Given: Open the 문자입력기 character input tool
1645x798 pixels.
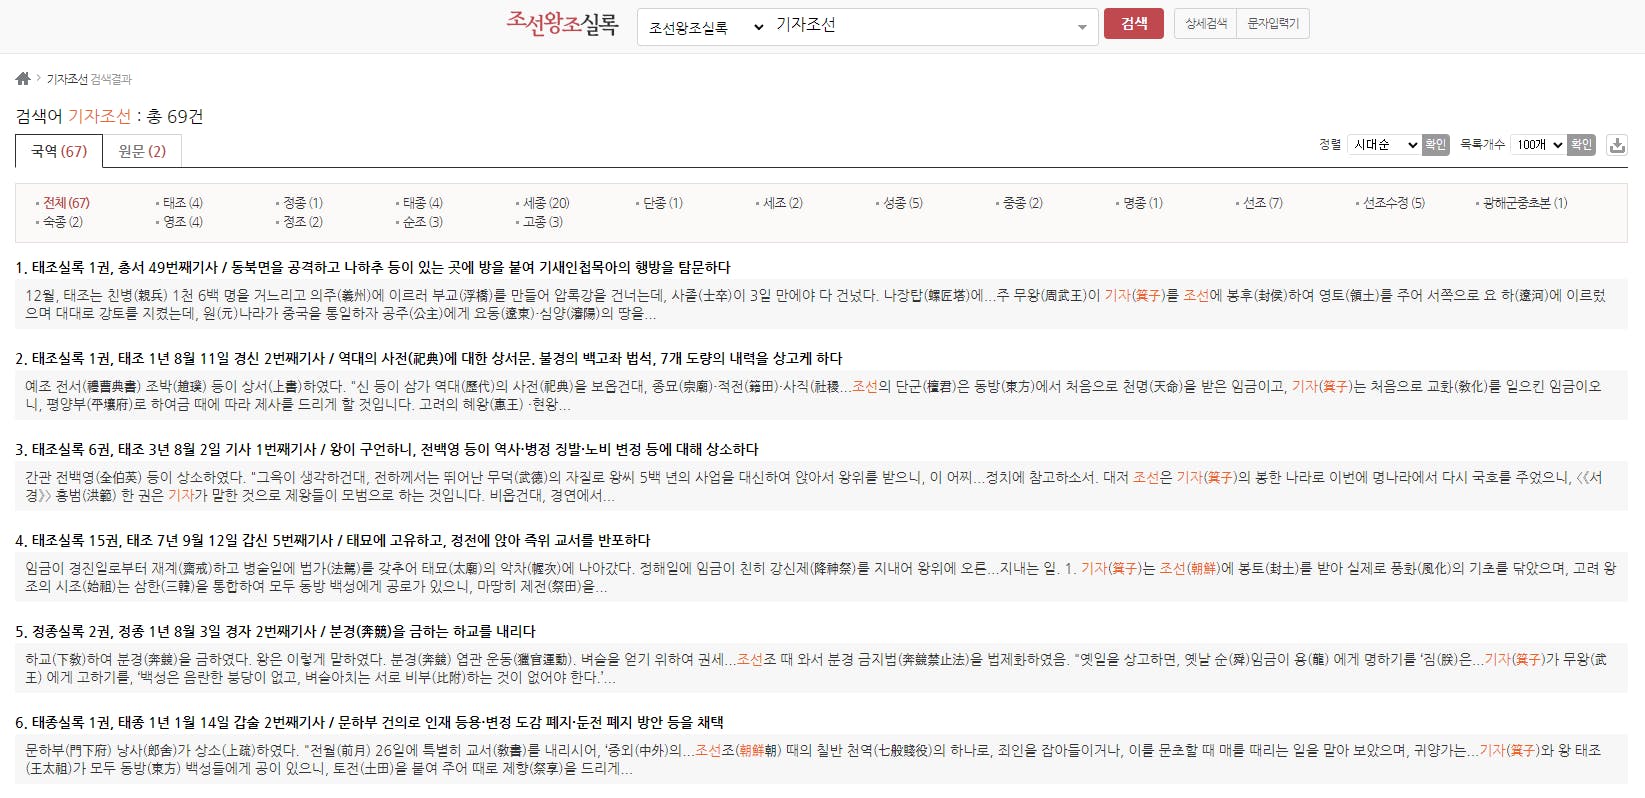Looking at the screenshot, I should (1273, 24).
